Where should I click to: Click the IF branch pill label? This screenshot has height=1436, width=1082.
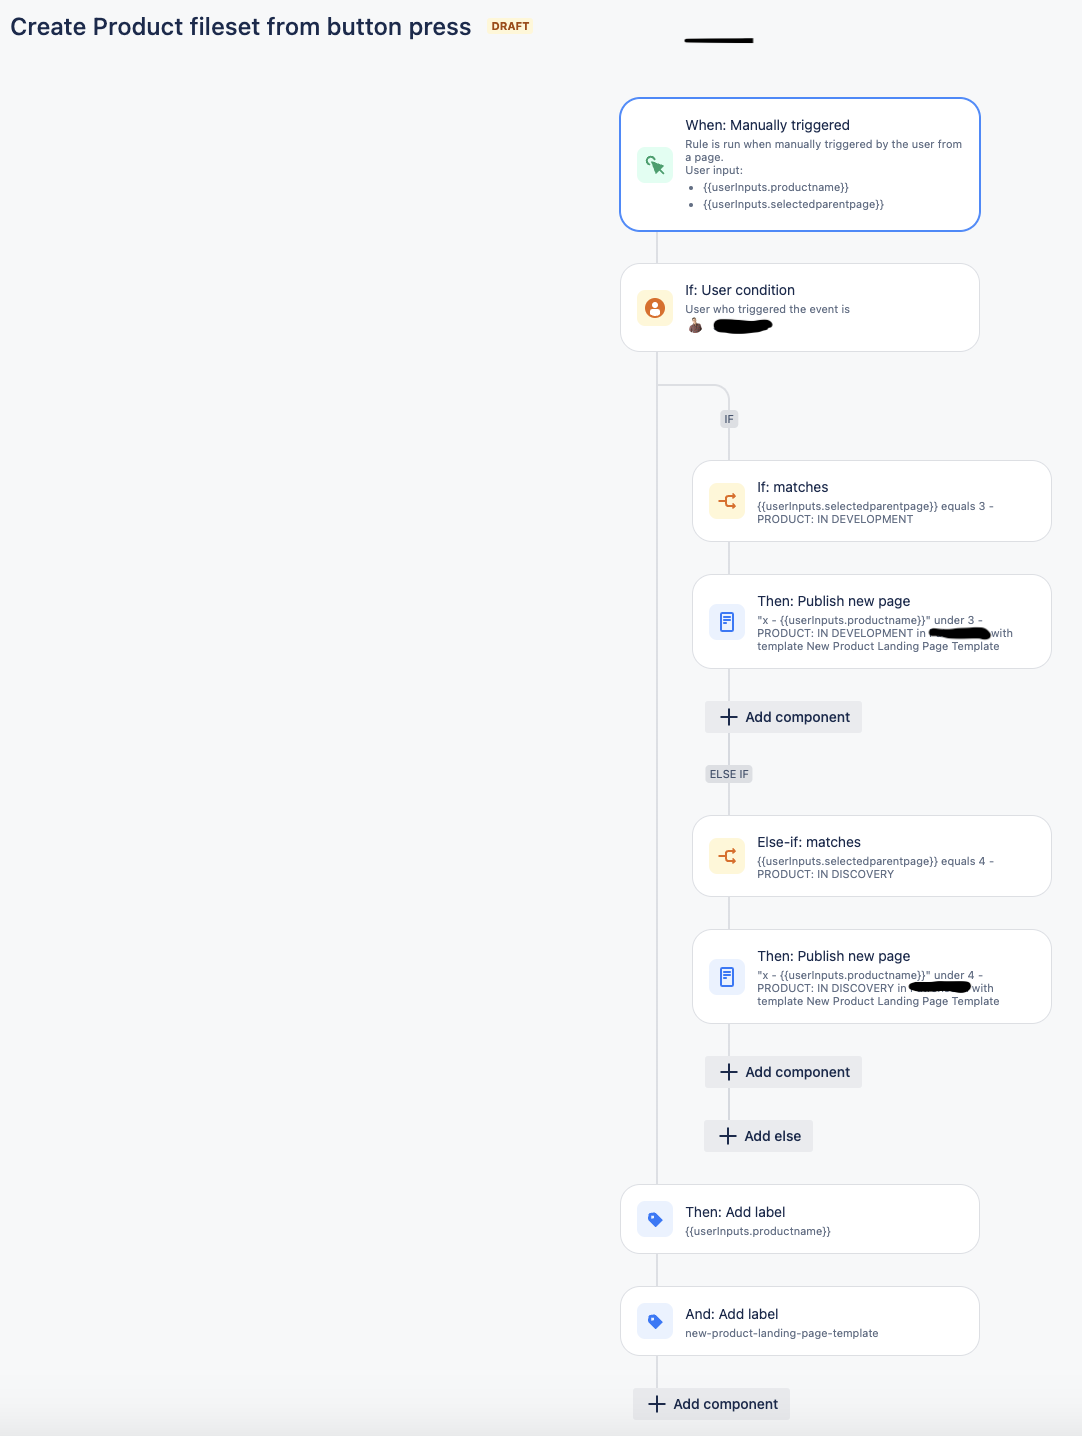click(x=728, y=419)
